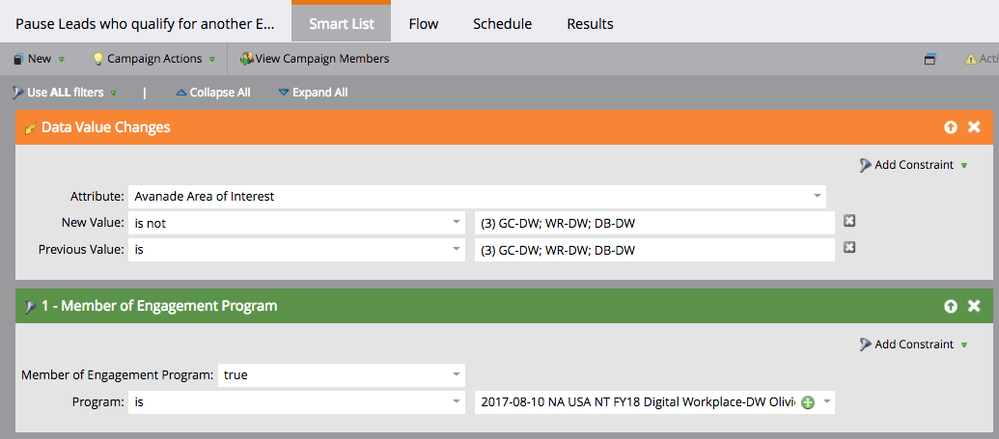The height and width of the screenshot is (439, 999).
Task: Open Attribute dropdown Avanade Area of Interest
Action: coord(477,196)
